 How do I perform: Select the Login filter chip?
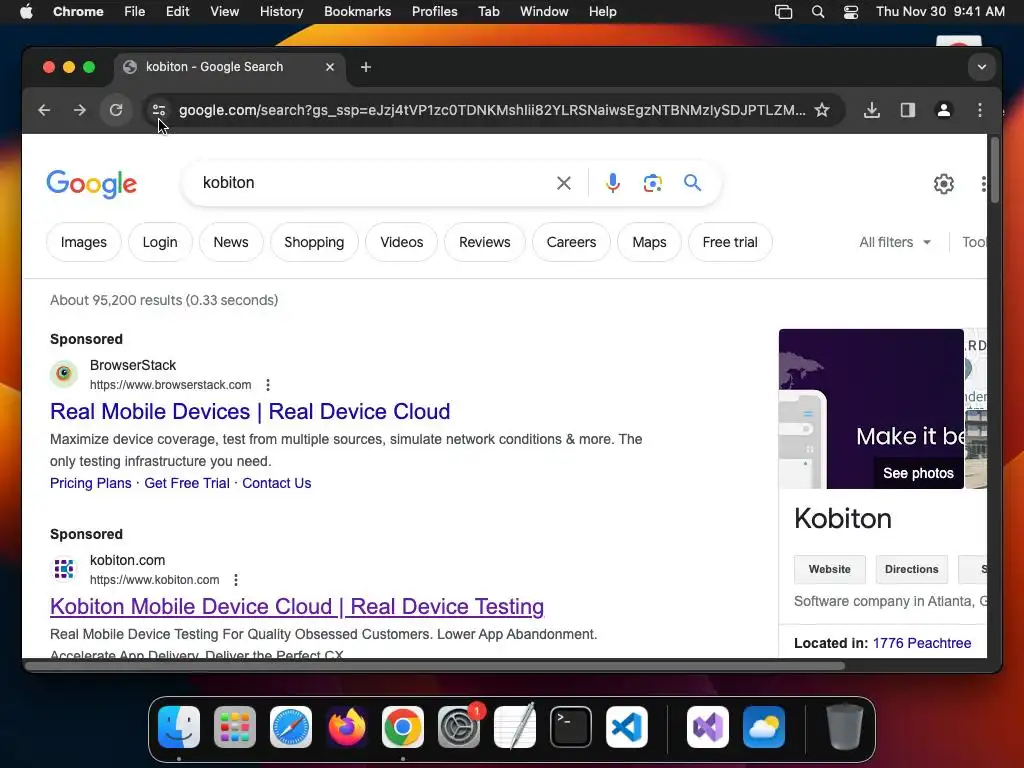pos(160,242)
